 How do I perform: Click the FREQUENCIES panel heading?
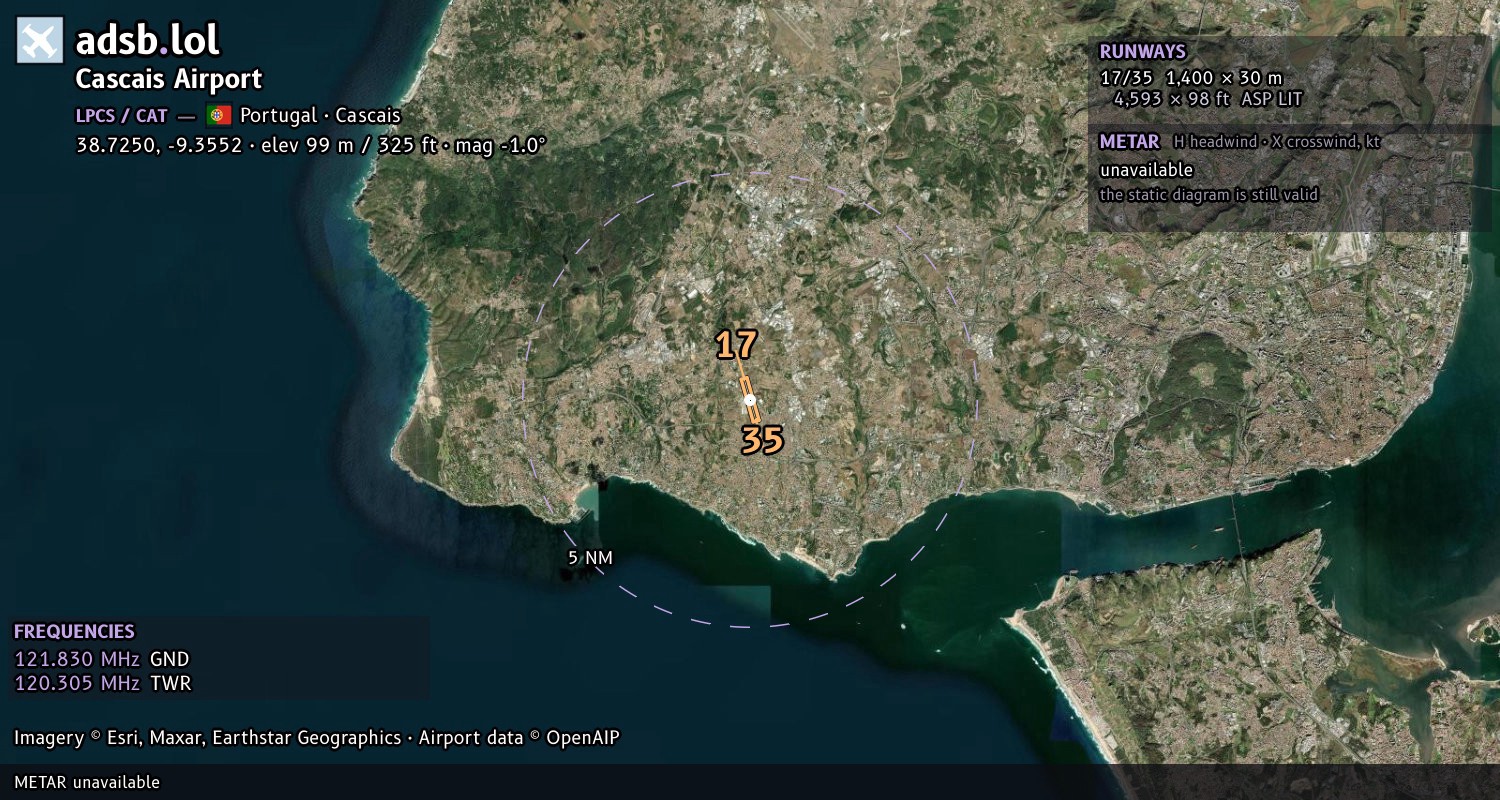click(x=74, y=632)
